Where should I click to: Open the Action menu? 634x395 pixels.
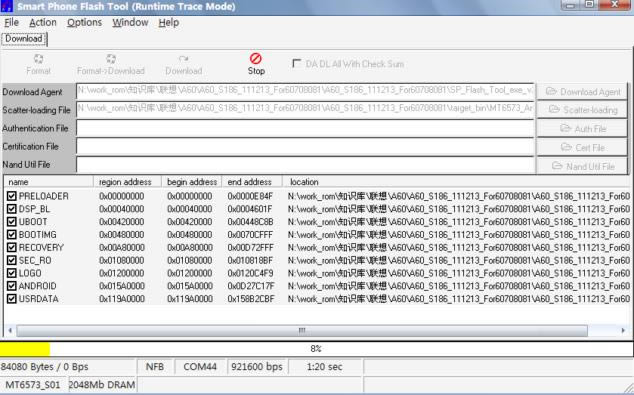point(42,23)
